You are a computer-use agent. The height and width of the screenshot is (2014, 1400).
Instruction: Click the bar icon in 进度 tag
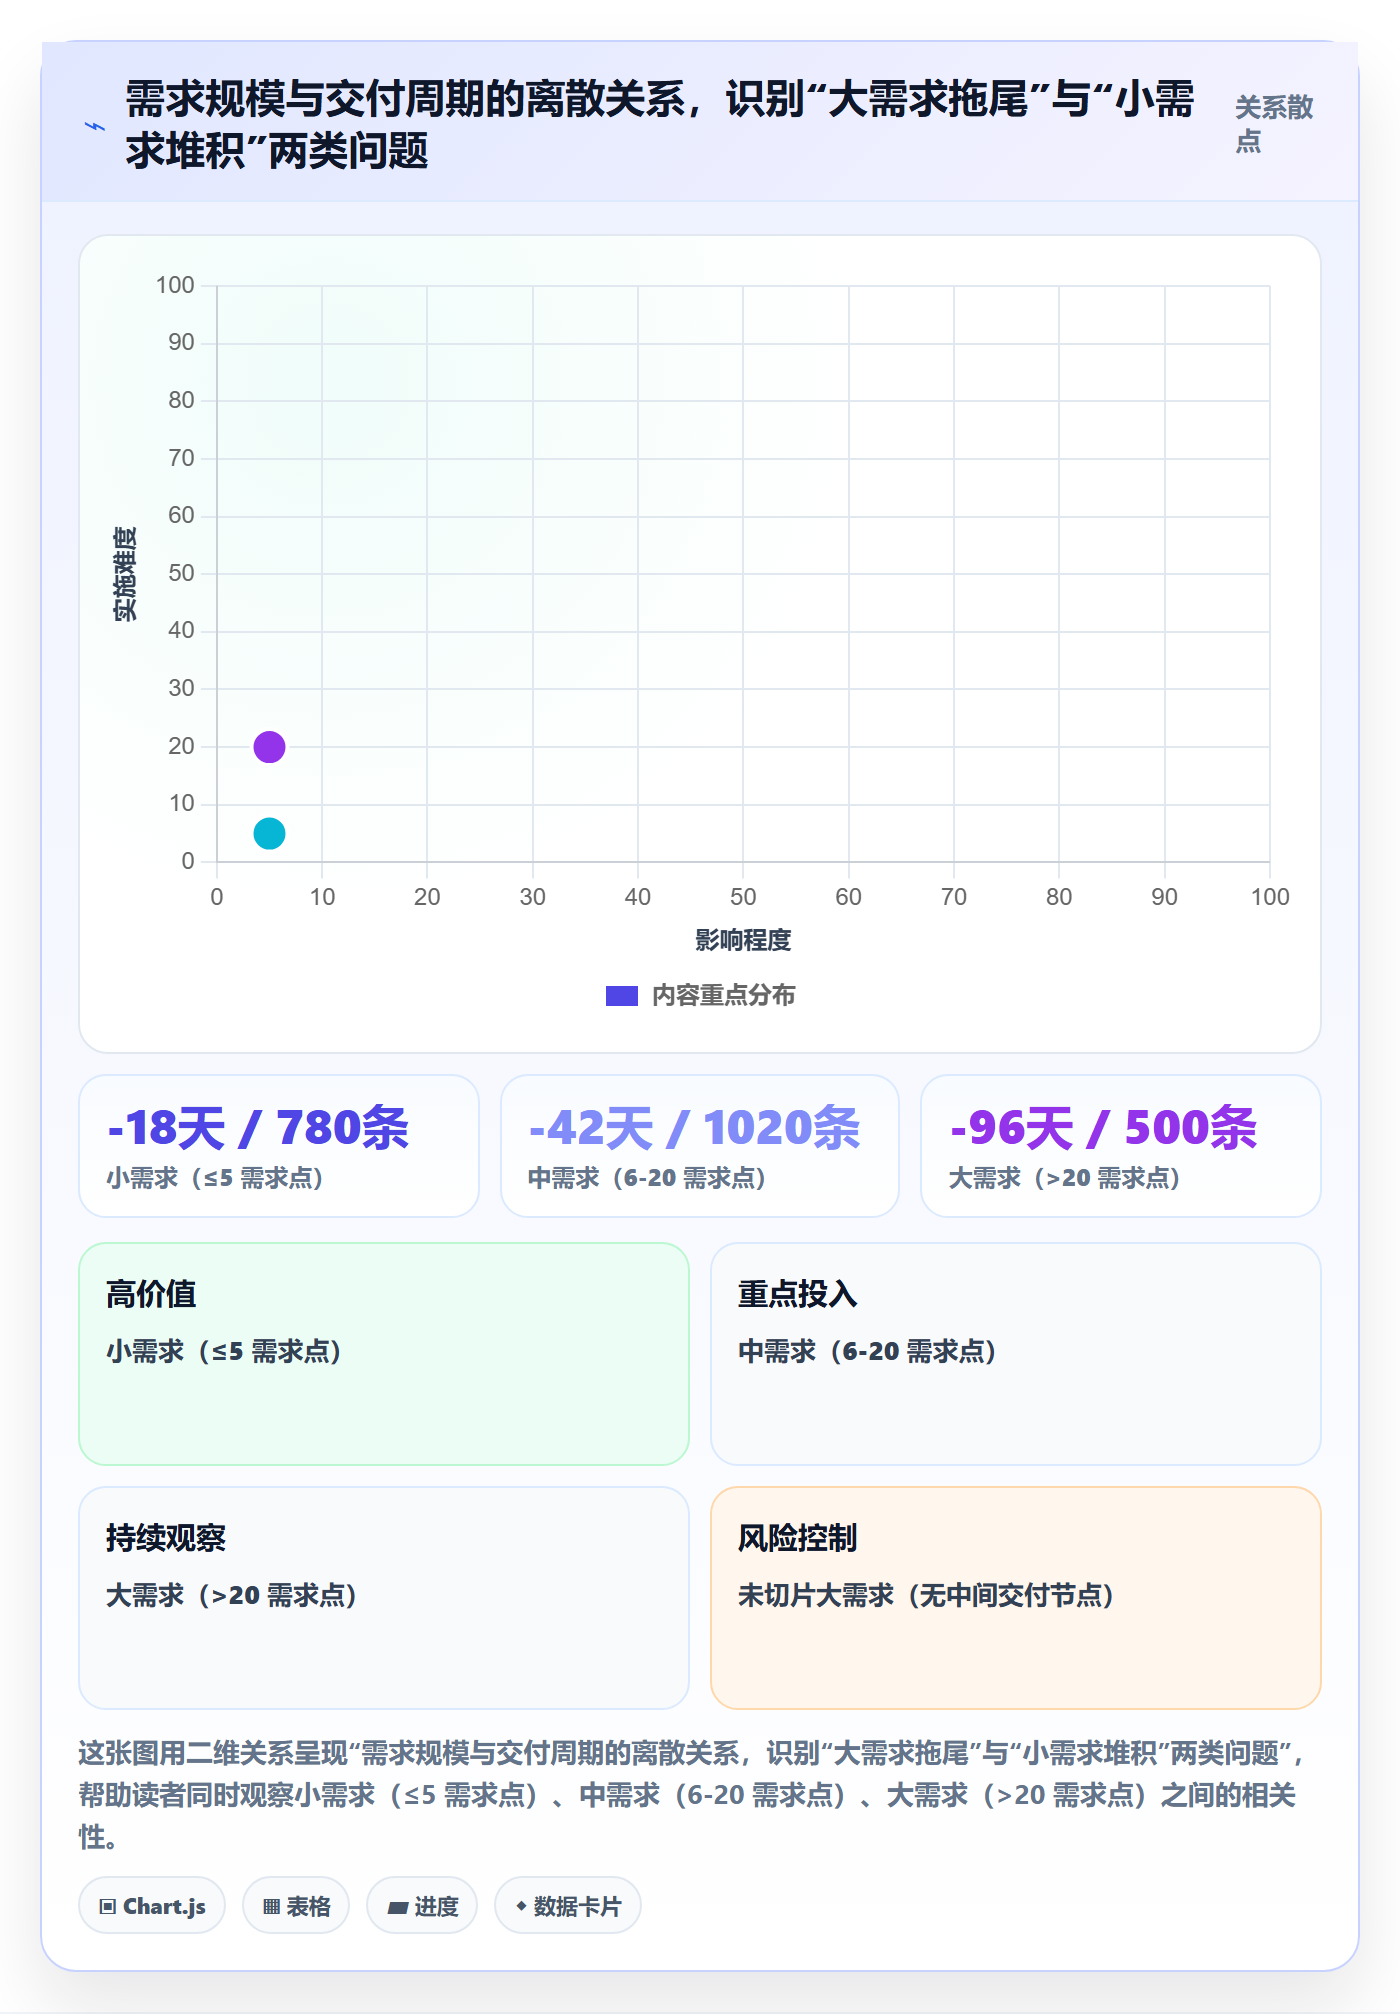[x=398, y=1908]
